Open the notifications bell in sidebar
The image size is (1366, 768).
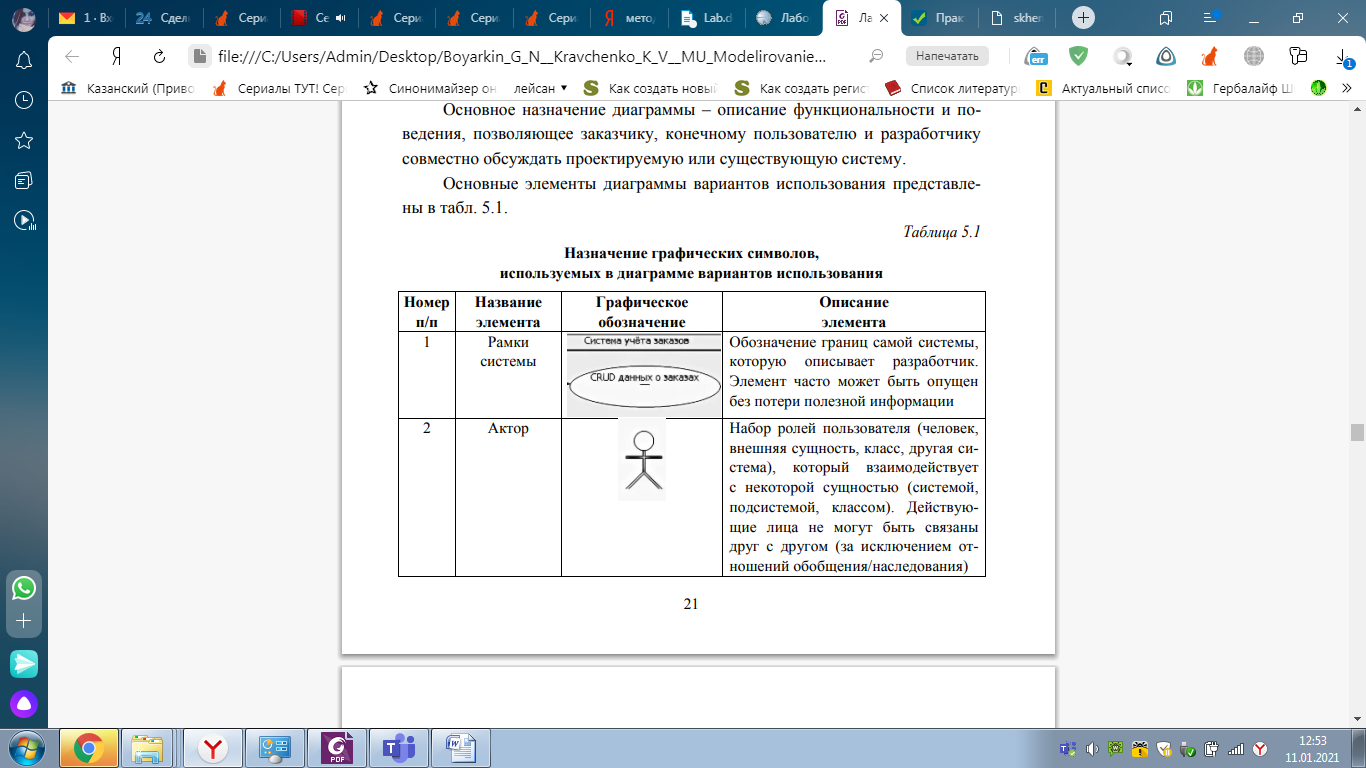pyautogui.click(x=24, y=60)
